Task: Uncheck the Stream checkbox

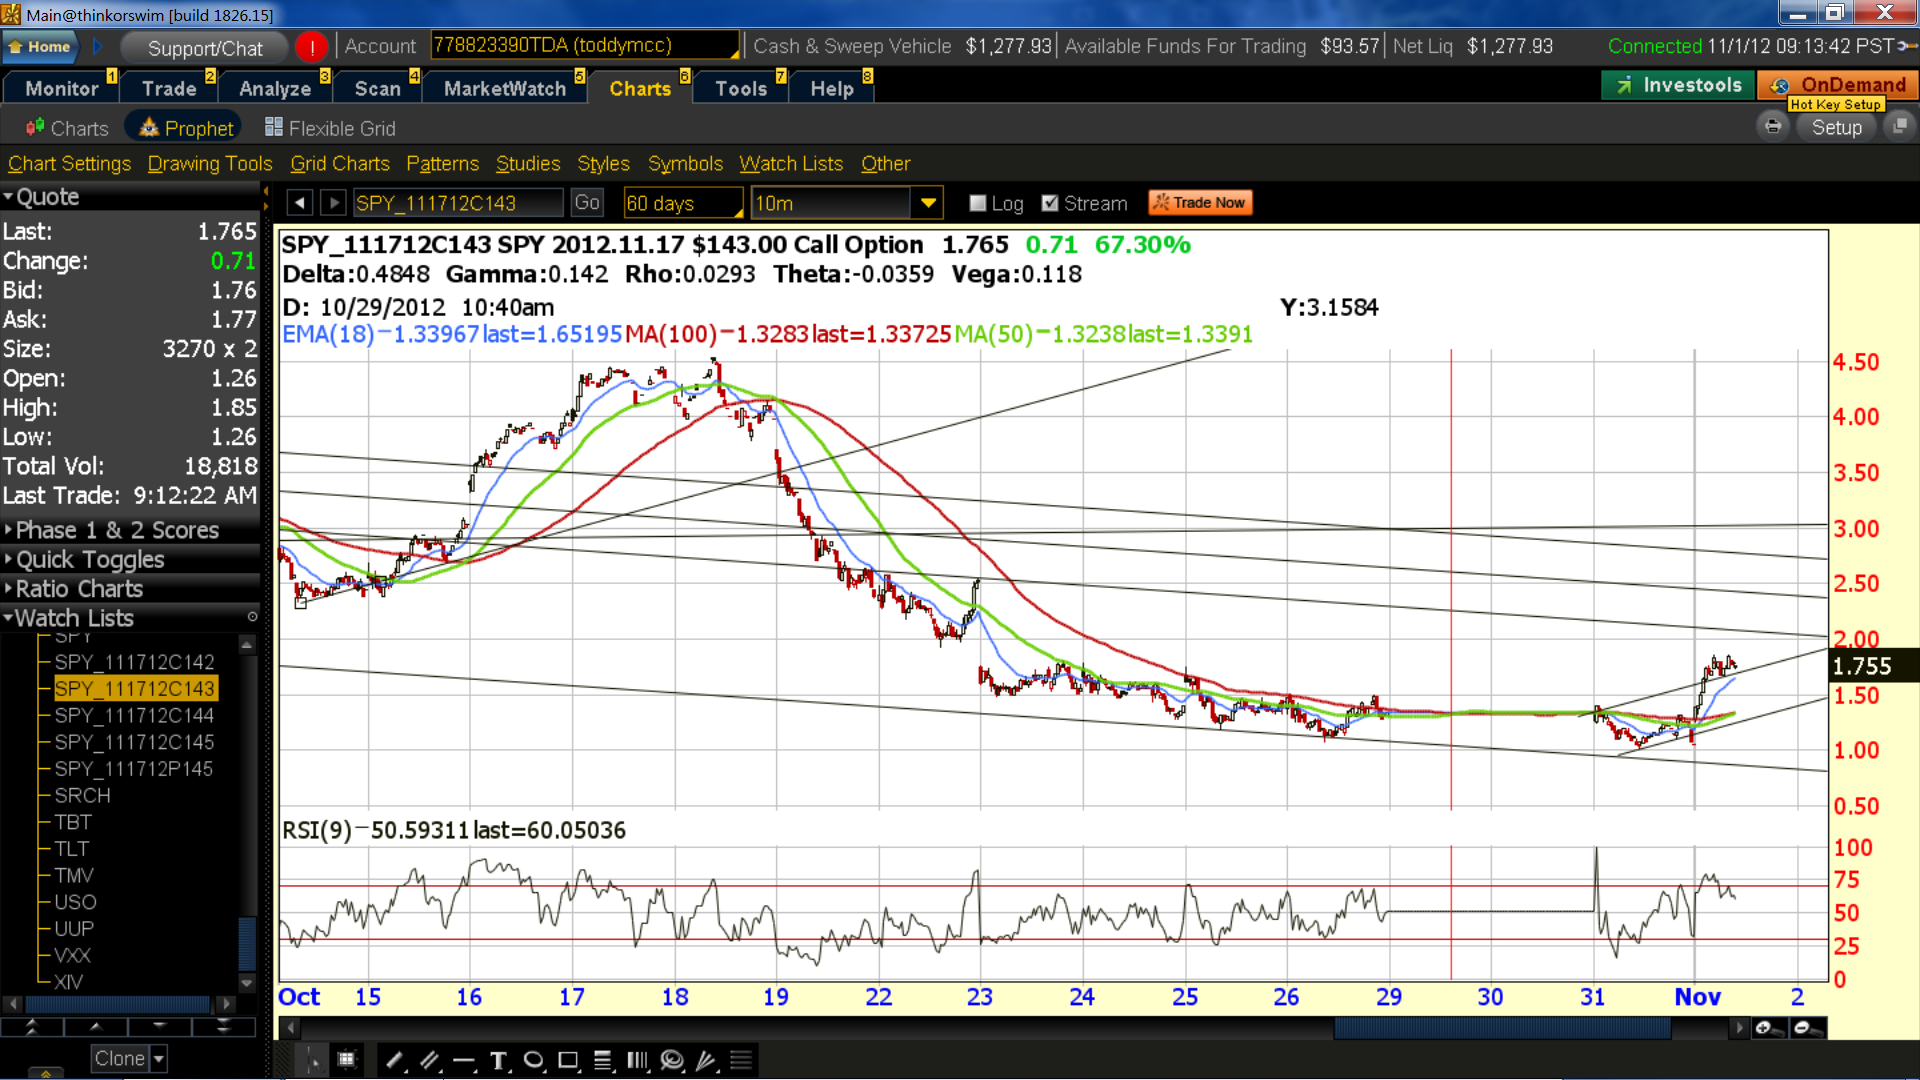Action: pos(1049,203)
